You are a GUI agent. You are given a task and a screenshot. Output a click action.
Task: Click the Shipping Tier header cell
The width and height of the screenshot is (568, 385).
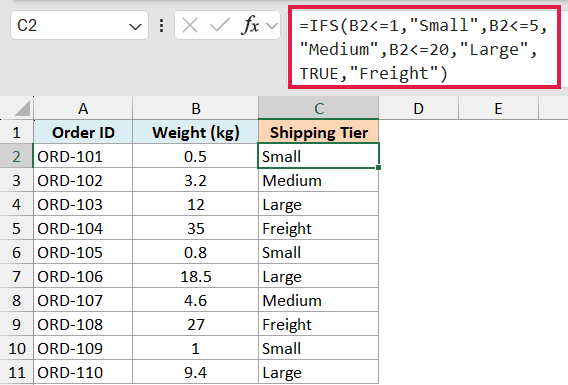click(319, 133)
